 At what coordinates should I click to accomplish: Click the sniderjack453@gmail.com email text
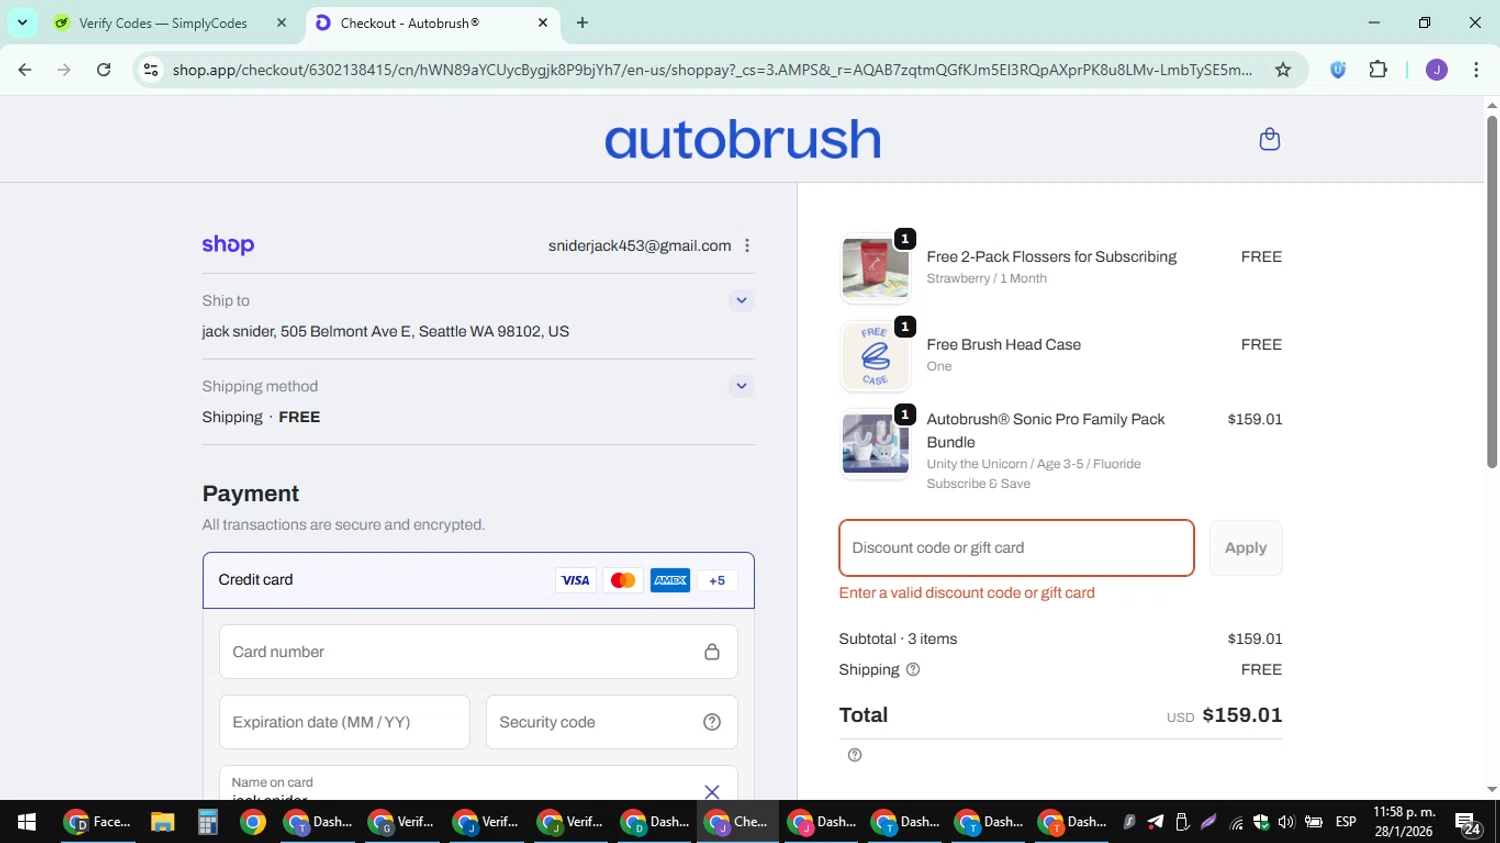(639, 246)
